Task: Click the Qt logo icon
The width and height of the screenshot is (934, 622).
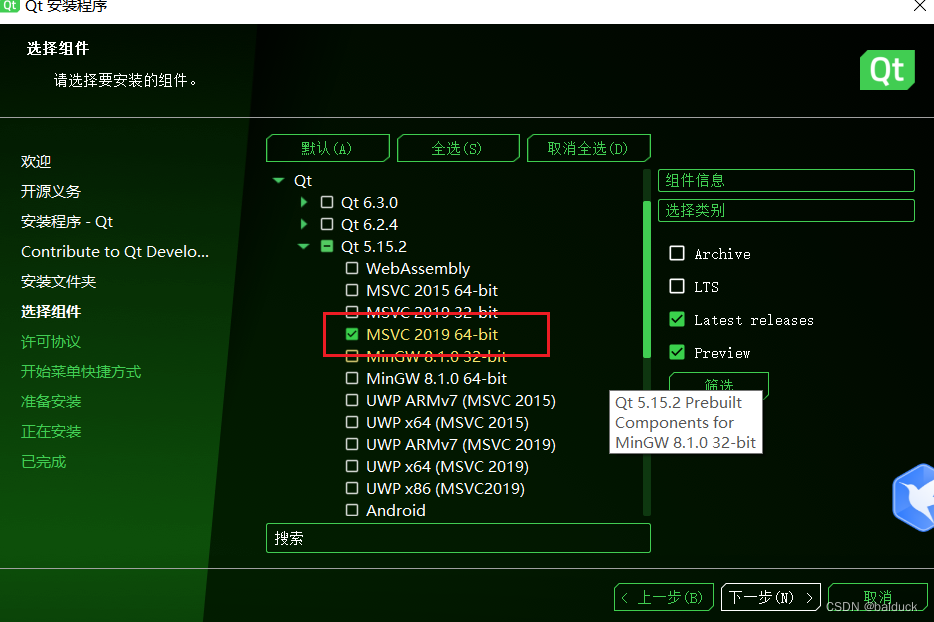Action: click(886, 70)
